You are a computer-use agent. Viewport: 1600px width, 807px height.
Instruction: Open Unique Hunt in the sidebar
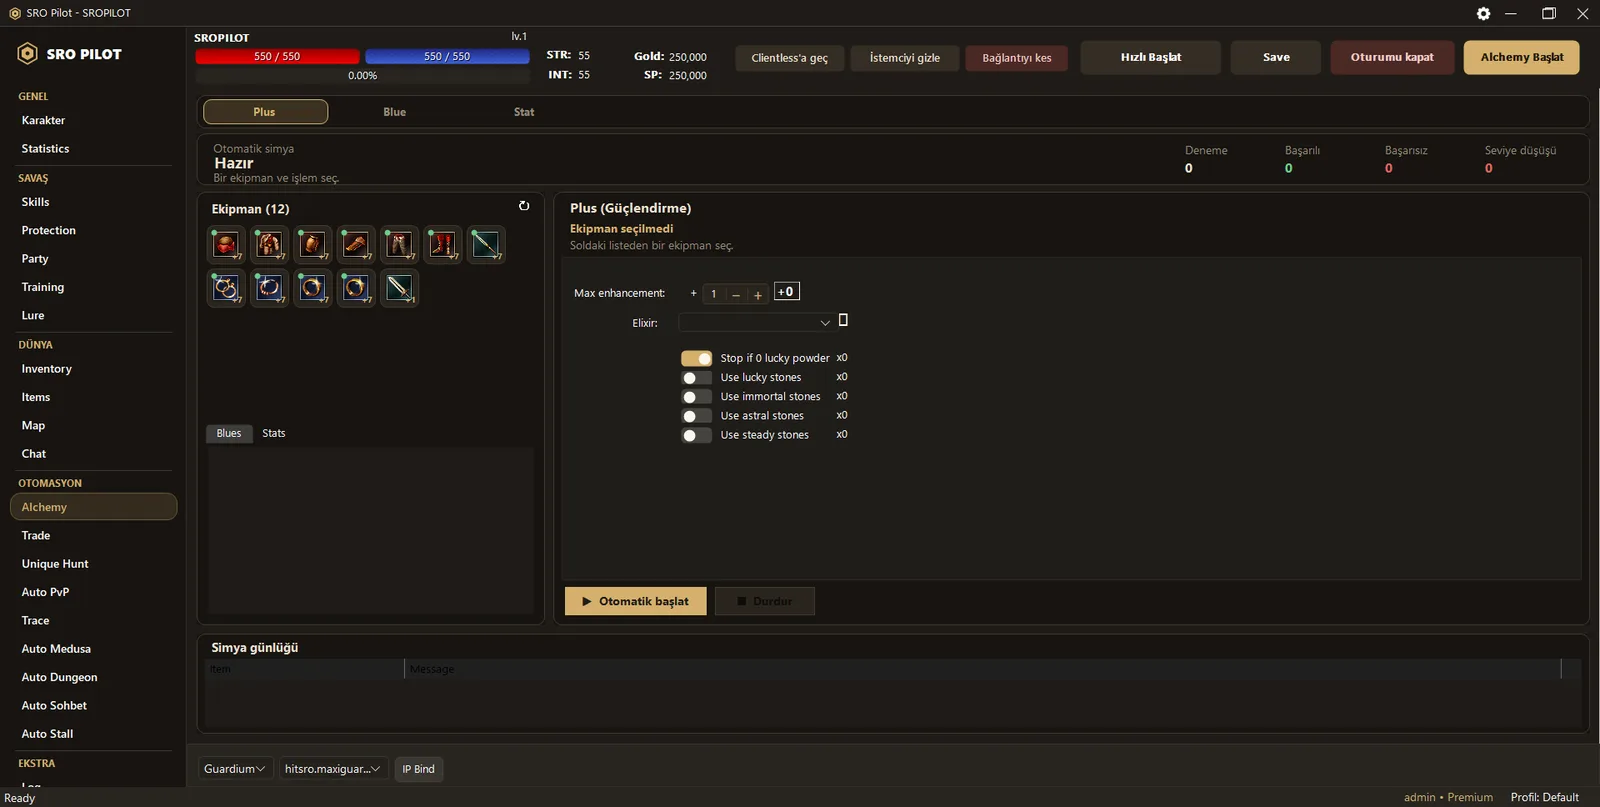click(55, 564)
